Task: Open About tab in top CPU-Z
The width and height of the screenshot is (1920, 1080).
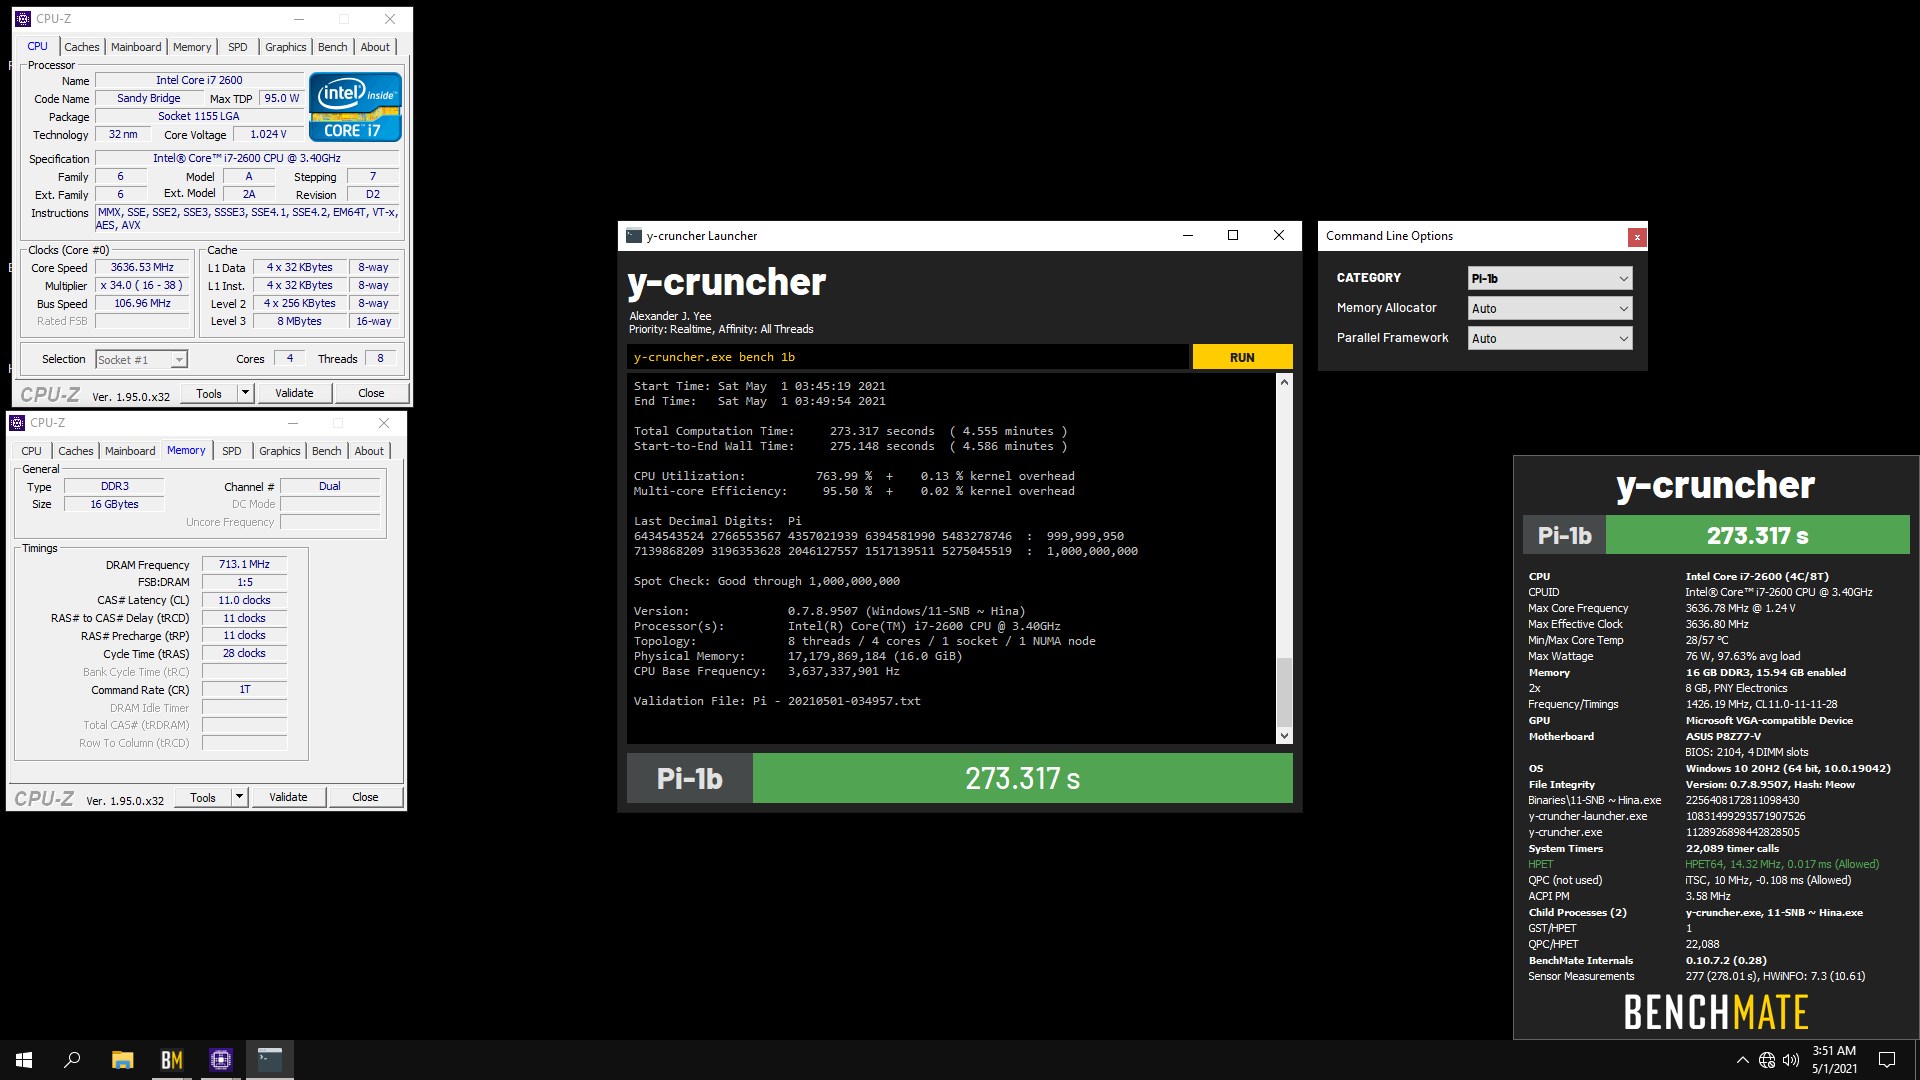Action: (x=376, y=47)
